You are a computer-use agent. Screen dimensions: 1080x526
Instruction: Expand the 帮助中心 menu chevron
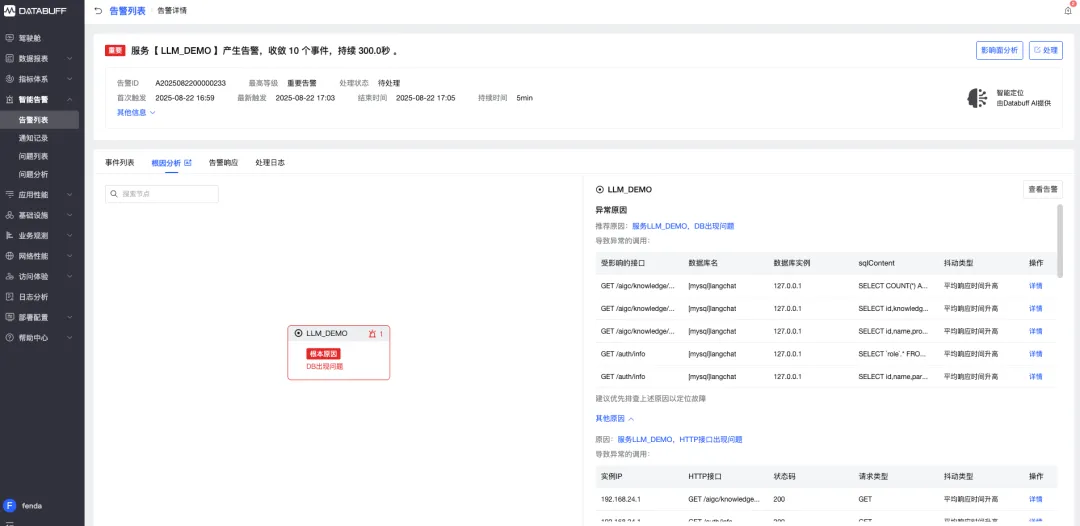(71, 338)
